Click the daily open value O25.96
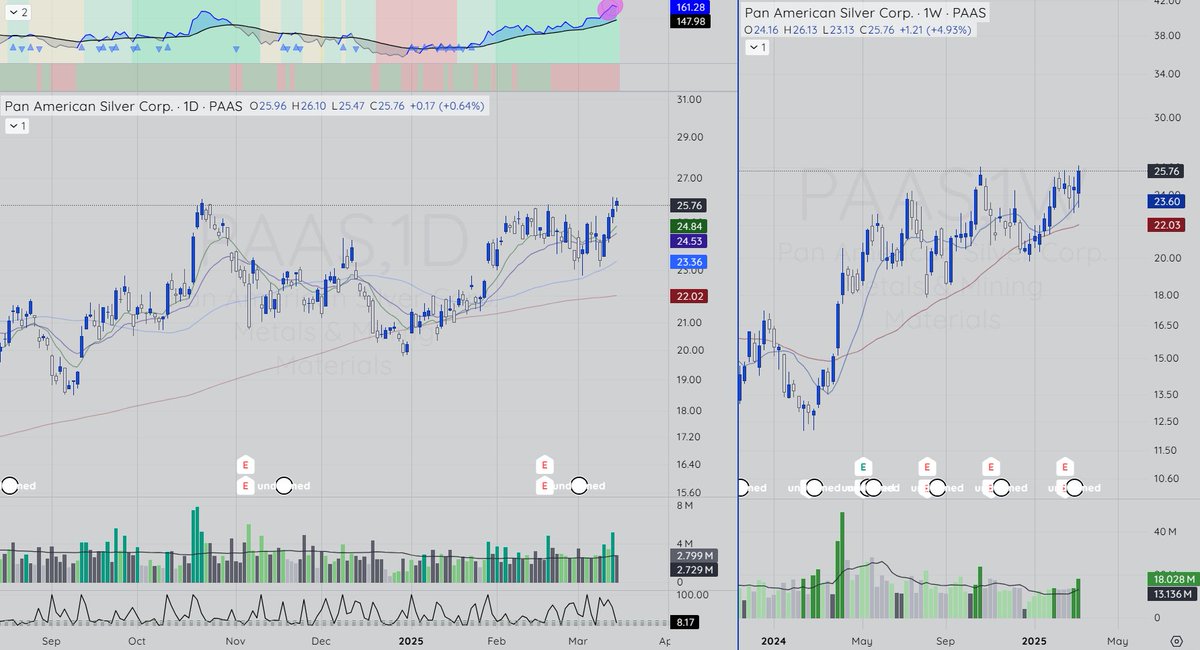The image size is (1200, 650). 269,106
